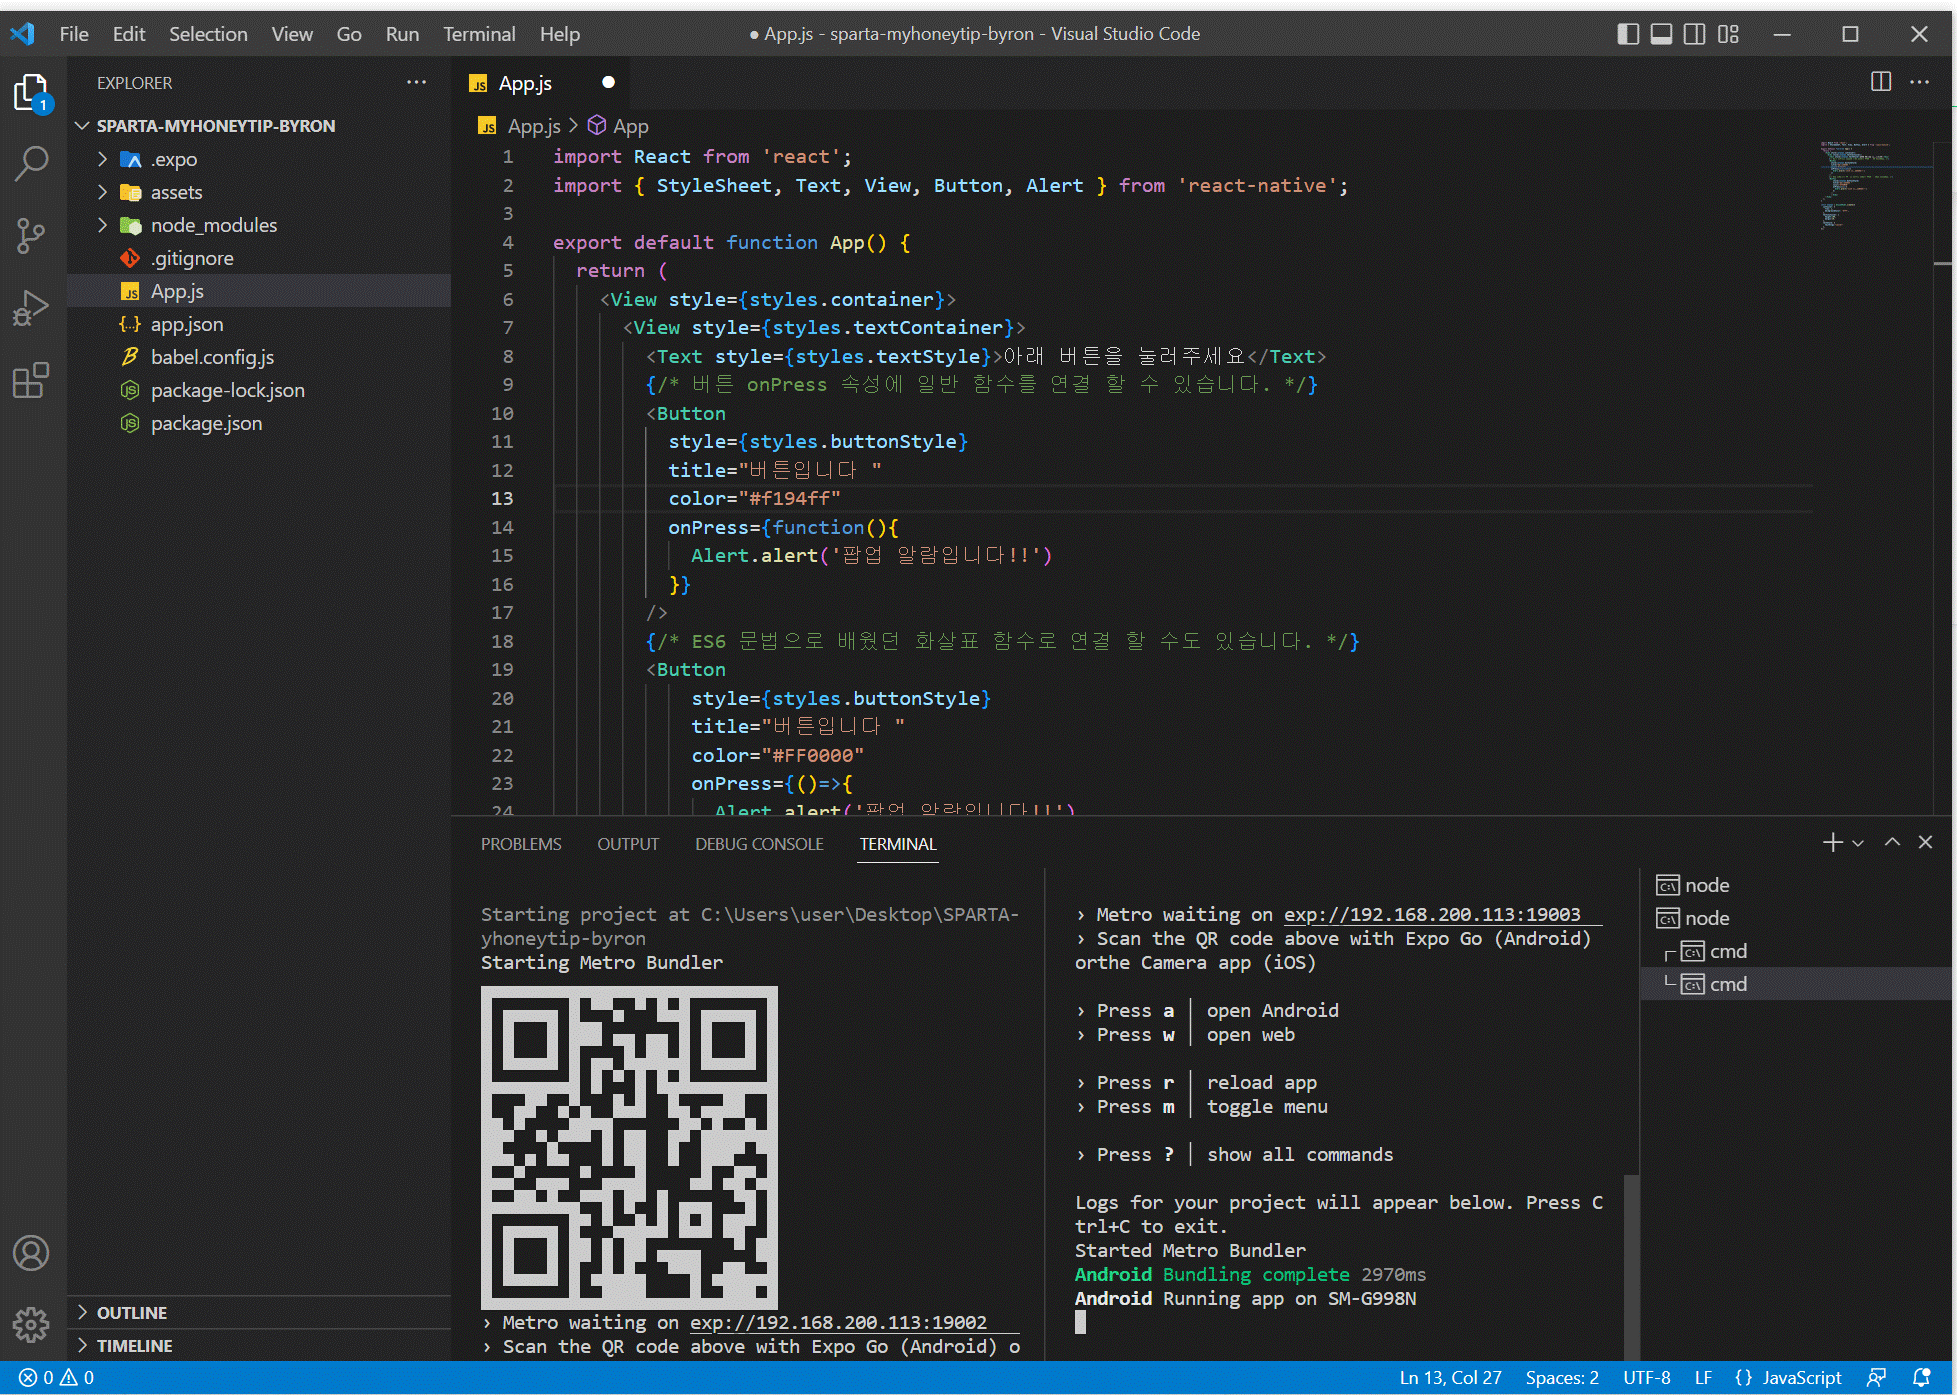Open package-lock.json in explorer
The width and height of the screenshot is (1957, 1395).
point(259,390)
